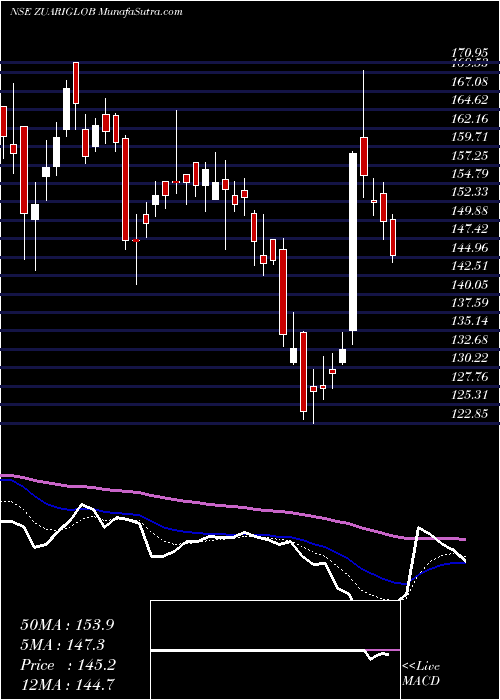The width and height of the screenshot is (500, 700).
Task: Click the last red candlestick on the right
Action: pos(393,238)
